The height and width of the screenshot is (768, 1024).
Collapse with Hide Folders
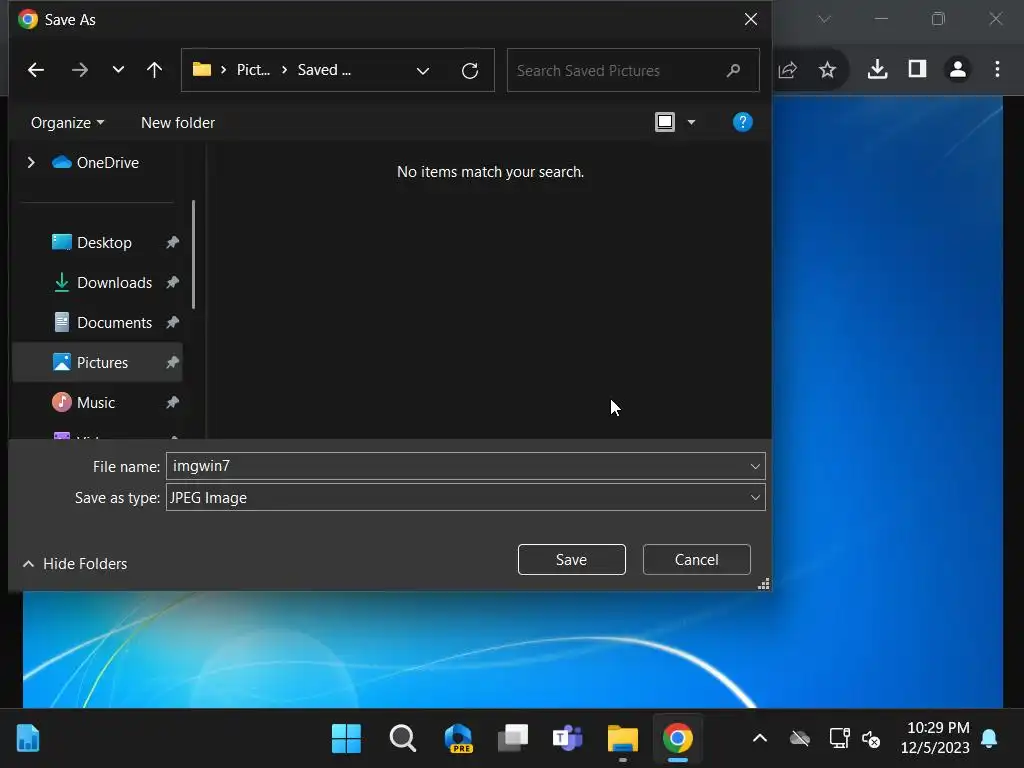point(74,564)
